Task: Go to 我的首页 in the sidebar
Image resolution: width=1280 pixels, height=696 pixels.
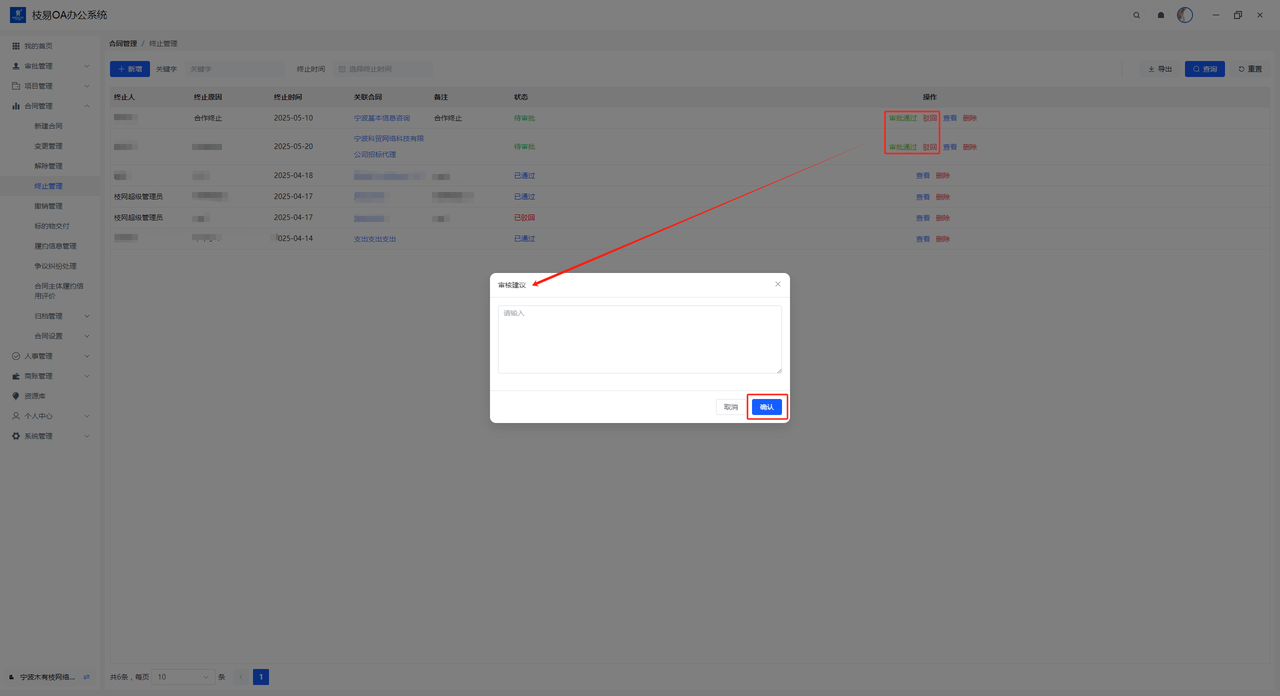Action: point(39,46)
